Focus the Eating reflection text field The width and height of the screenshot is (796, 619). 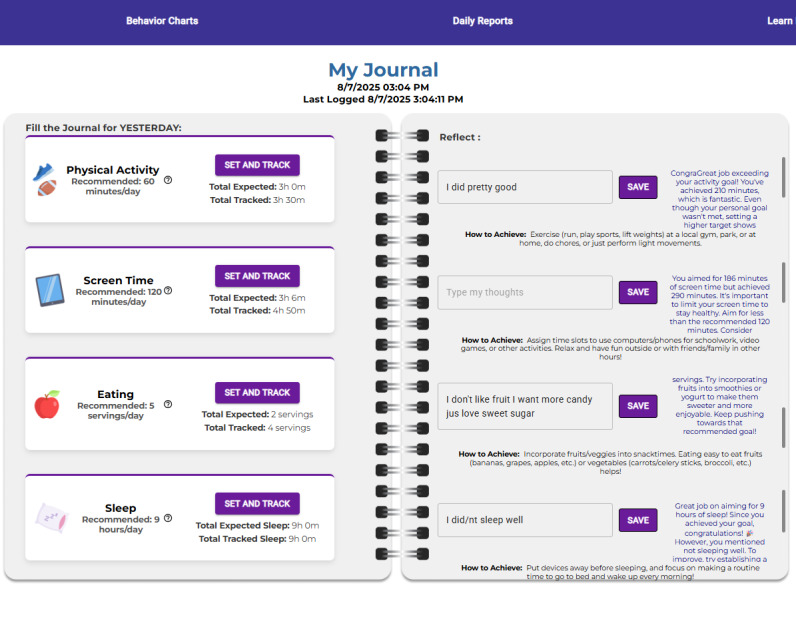[525, 406]
